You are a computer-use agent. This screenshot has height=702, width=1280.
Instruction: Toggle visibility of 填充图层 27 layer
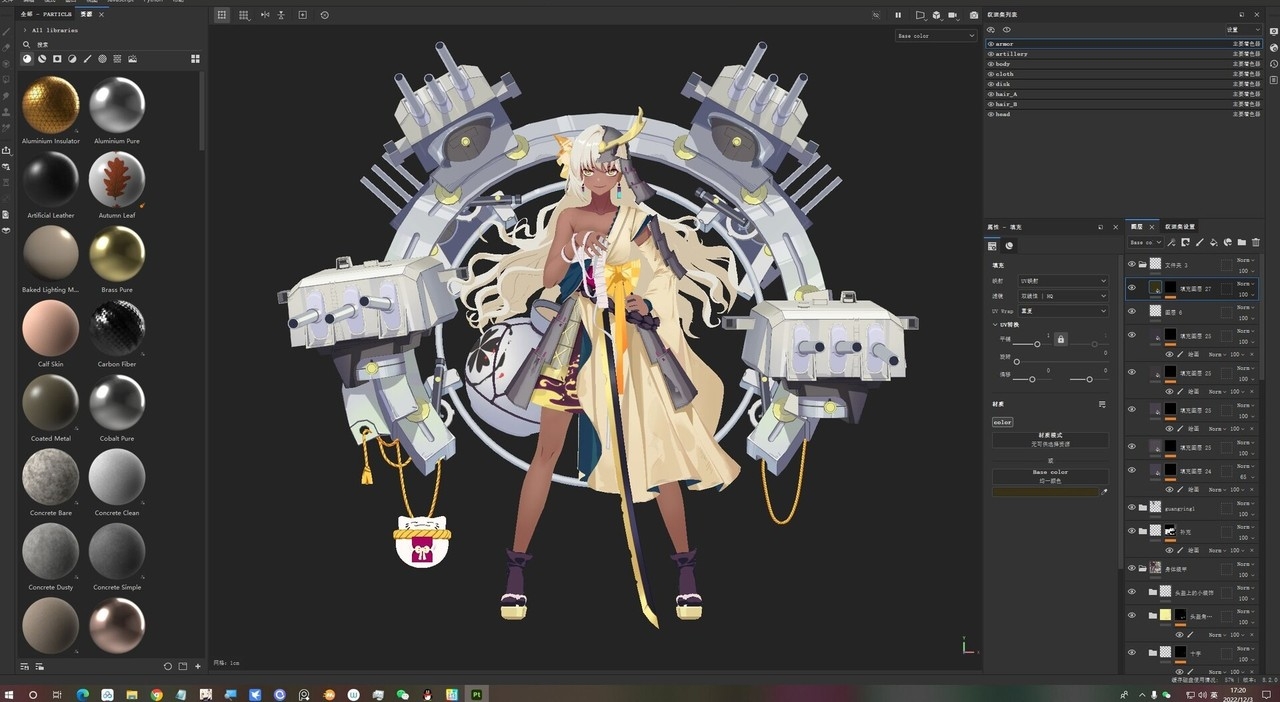click(1132, 288)
